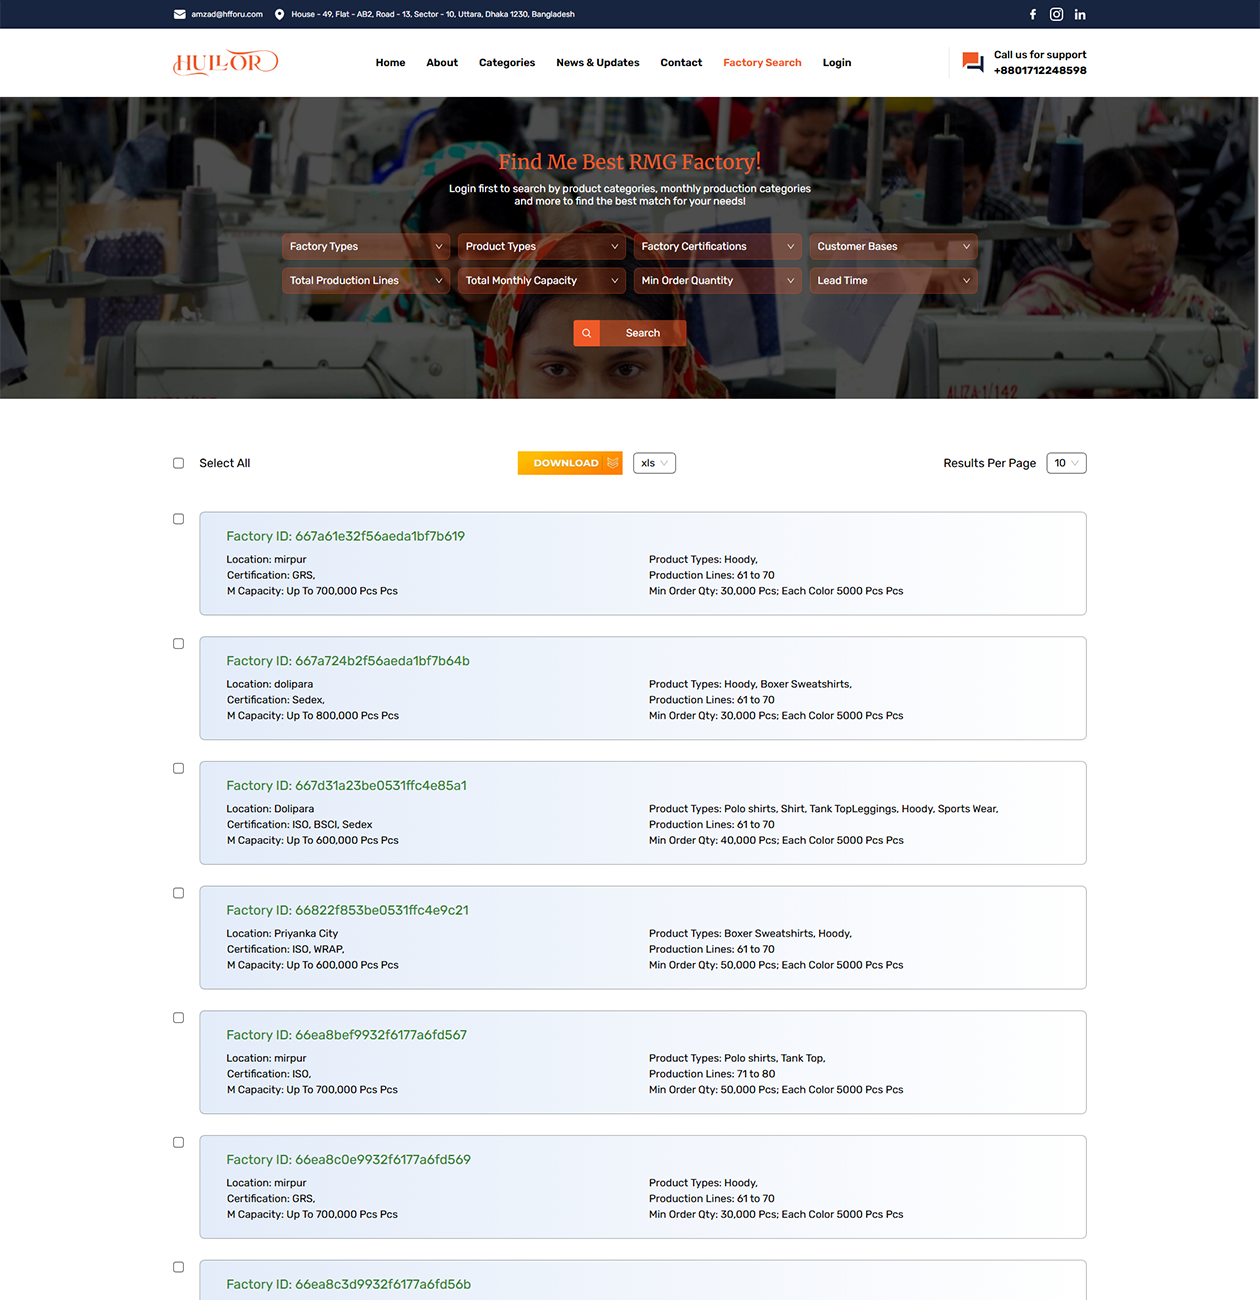
Task: Check the box for factory 66ea8bef9932f6177a6fd567
Action: pos(179,1018)
